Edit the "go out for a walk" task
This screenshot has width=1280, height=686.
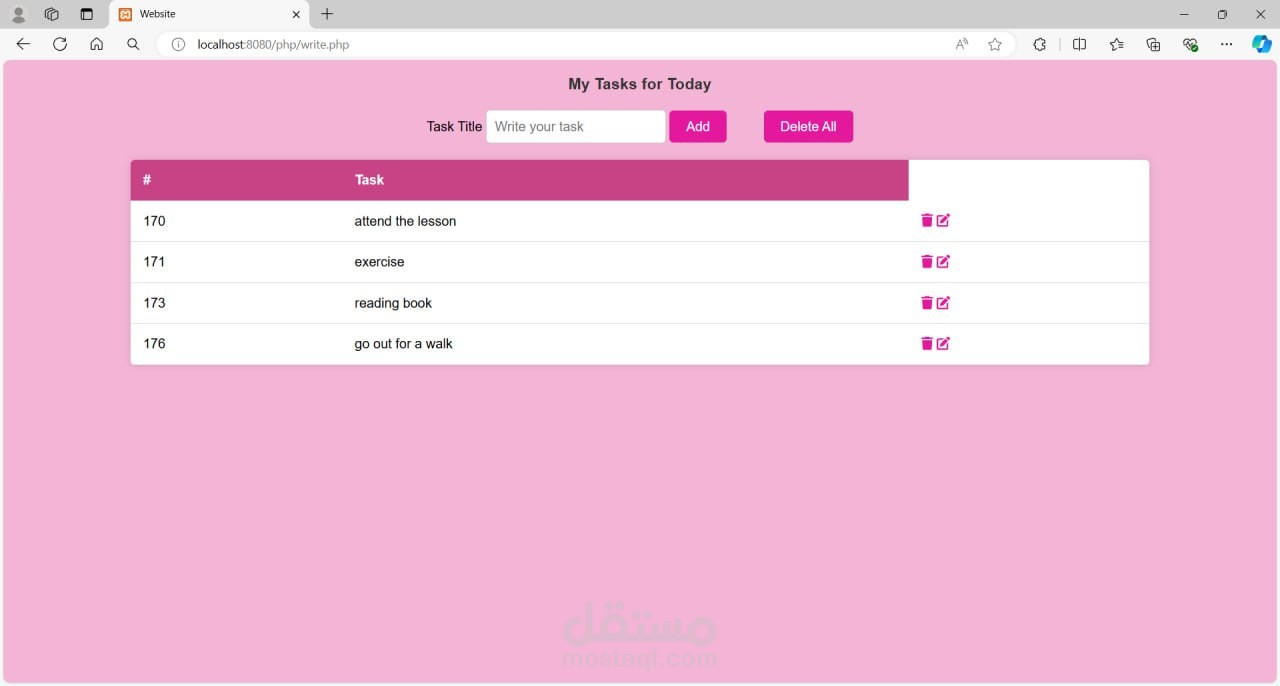(943, 343)
